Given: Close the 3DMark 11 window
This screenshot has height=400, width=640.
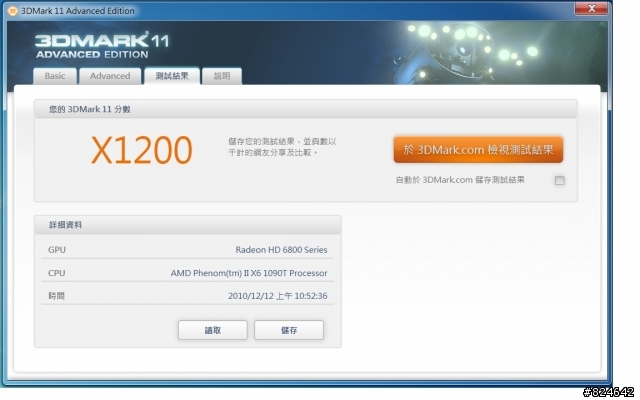Looking at the screenshot, I should pyautogui.click(x=591, y=8).
